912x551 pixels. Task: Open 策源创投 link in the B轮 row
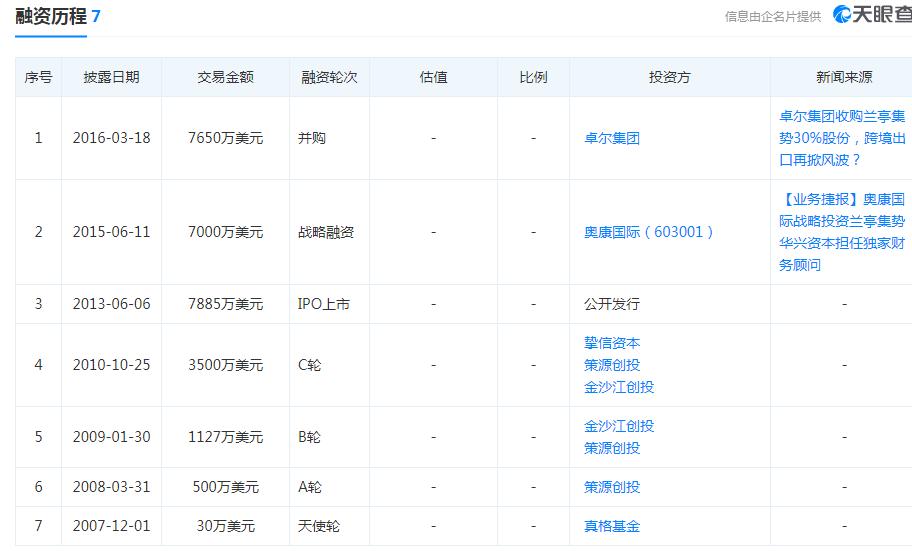(x=611, y=448)
